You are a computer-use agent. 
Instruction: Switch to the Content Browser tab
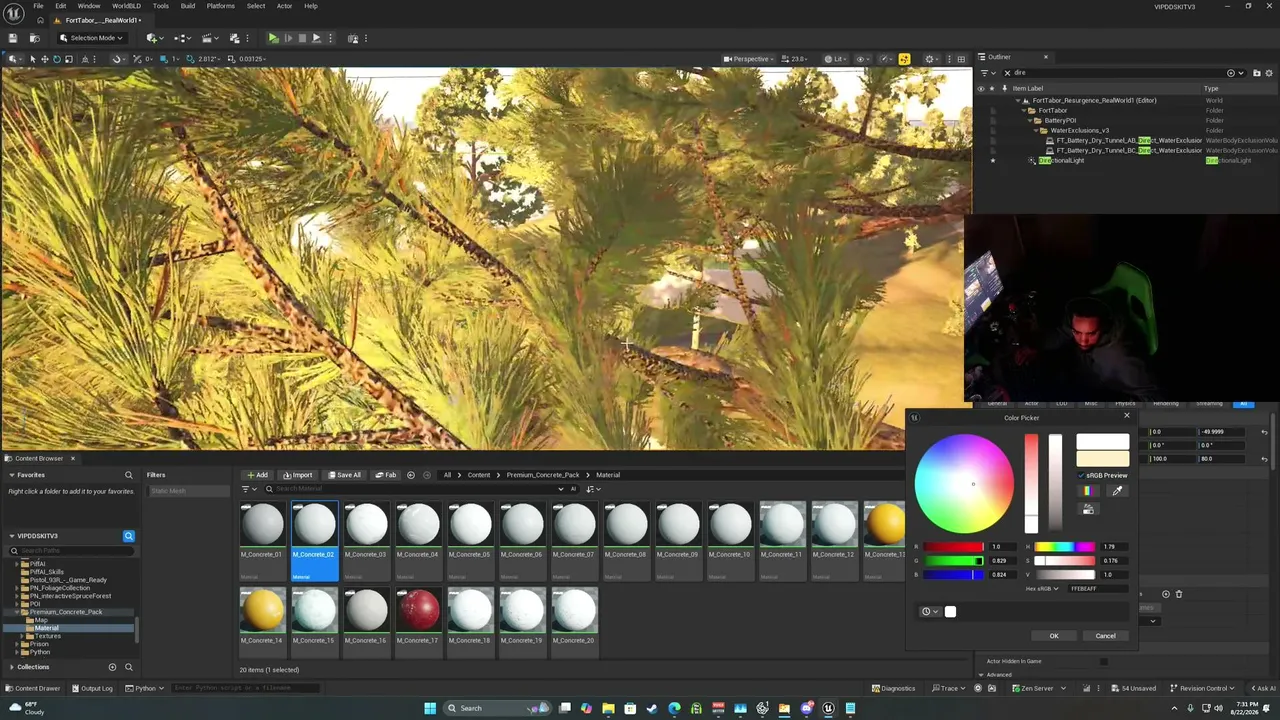click(39, 458)
